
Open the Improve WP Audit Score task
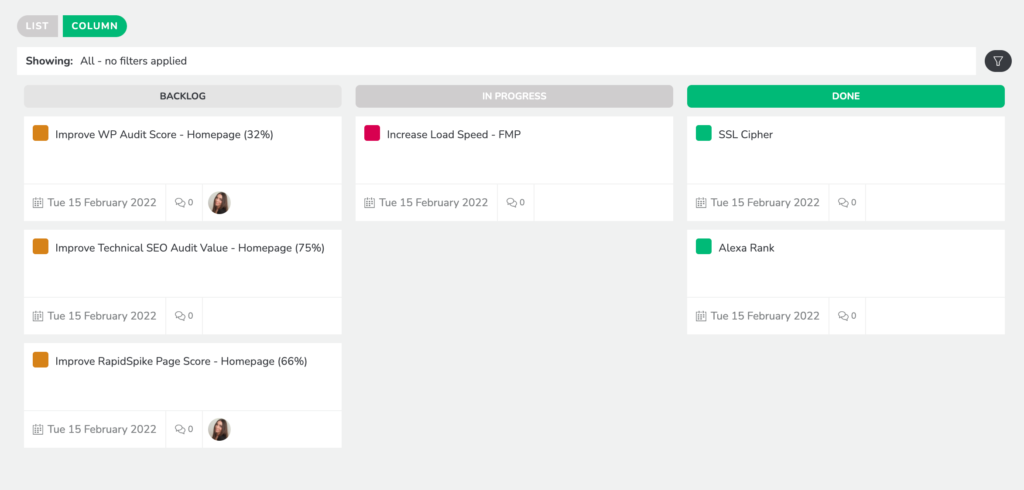pos(164,135)
